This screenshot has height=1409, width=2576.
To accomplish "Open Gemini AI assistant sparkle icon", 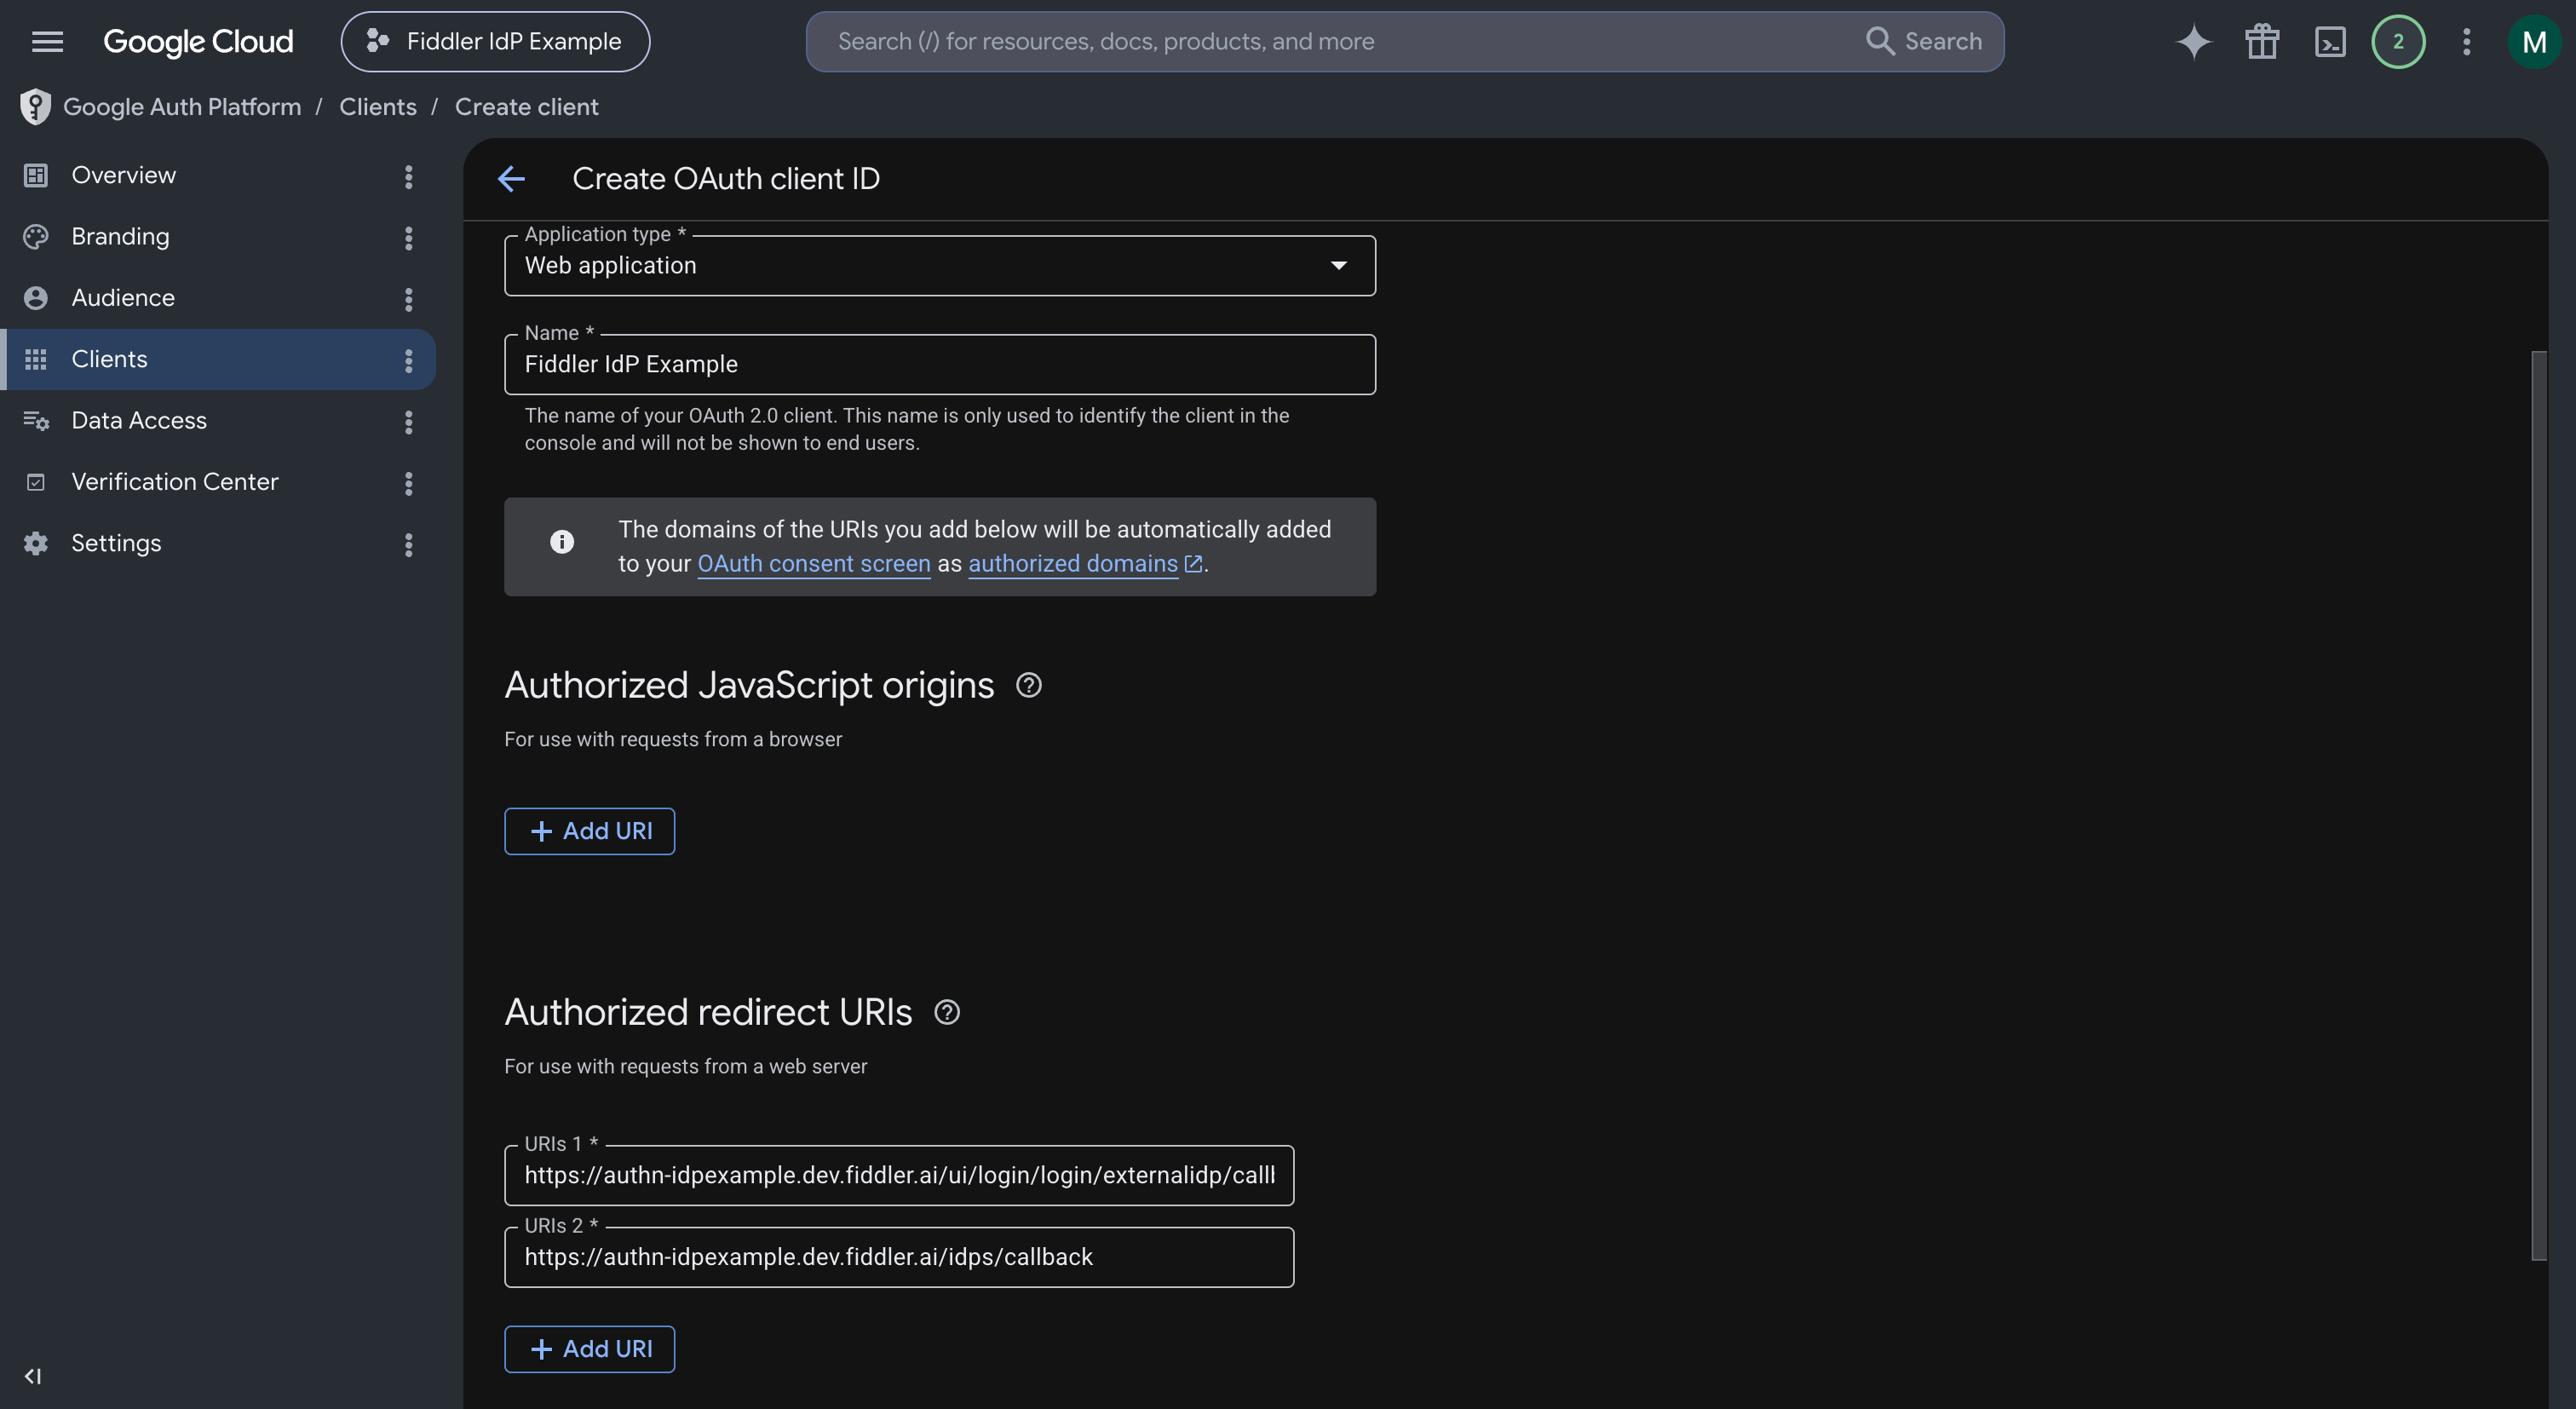I will pos(2194,42).
